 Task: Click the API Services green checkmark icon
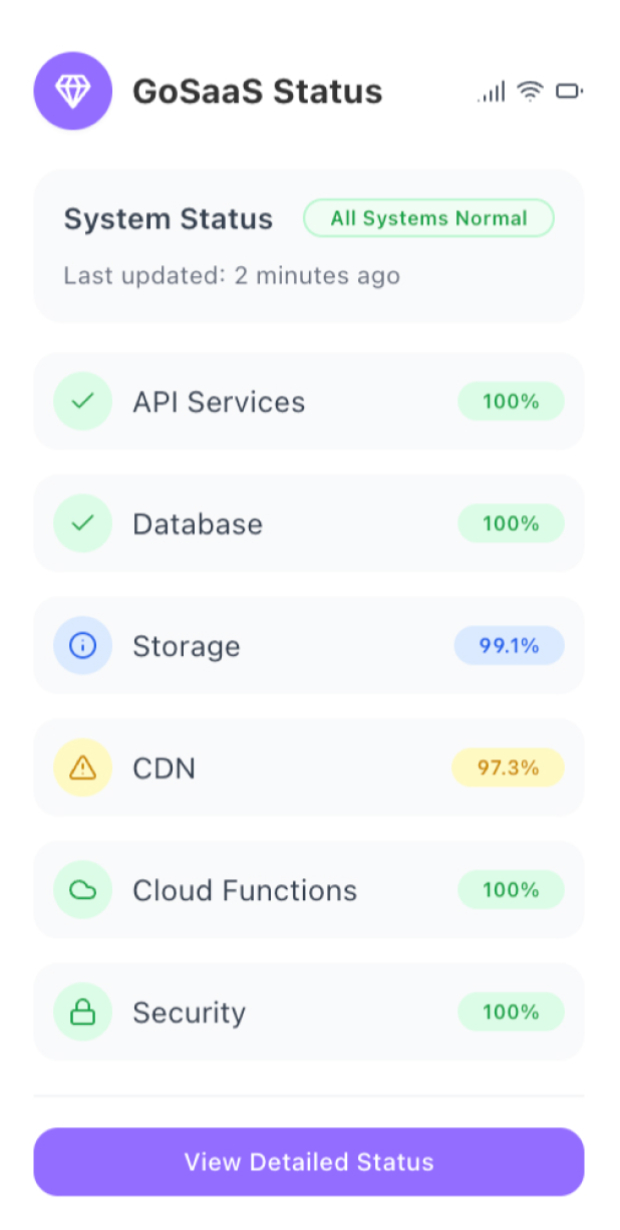82,401
